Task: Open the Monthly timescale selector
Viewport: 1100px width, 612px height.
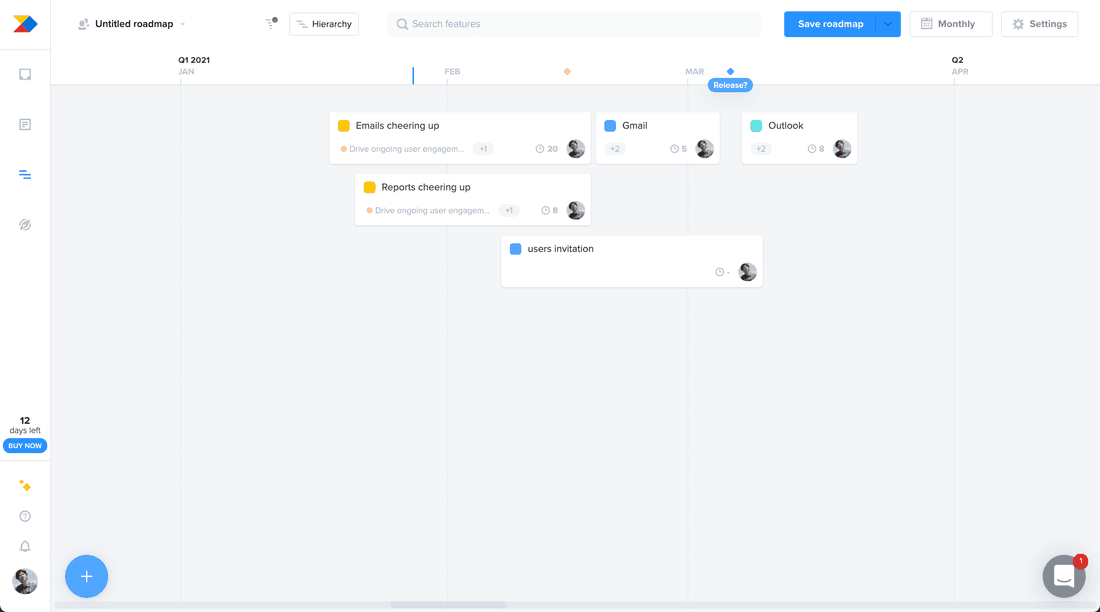Action: (949, 23)
